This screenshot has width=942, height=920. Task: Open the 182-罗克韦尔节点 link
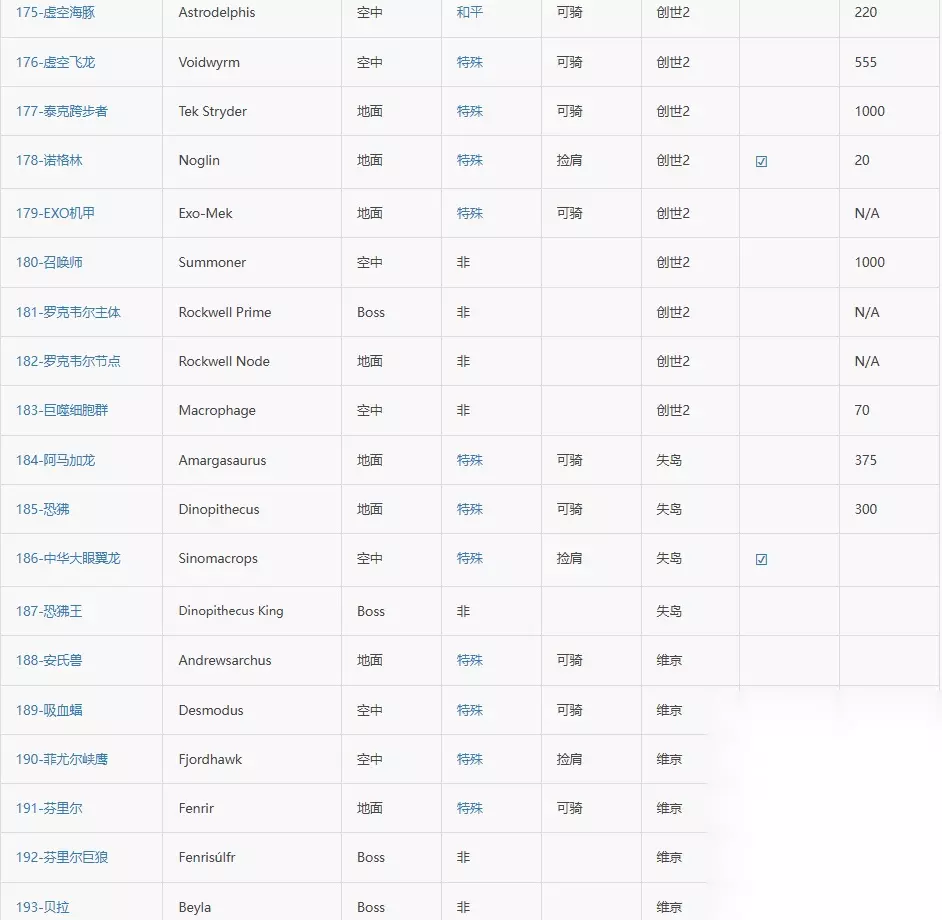pos(68,361)
